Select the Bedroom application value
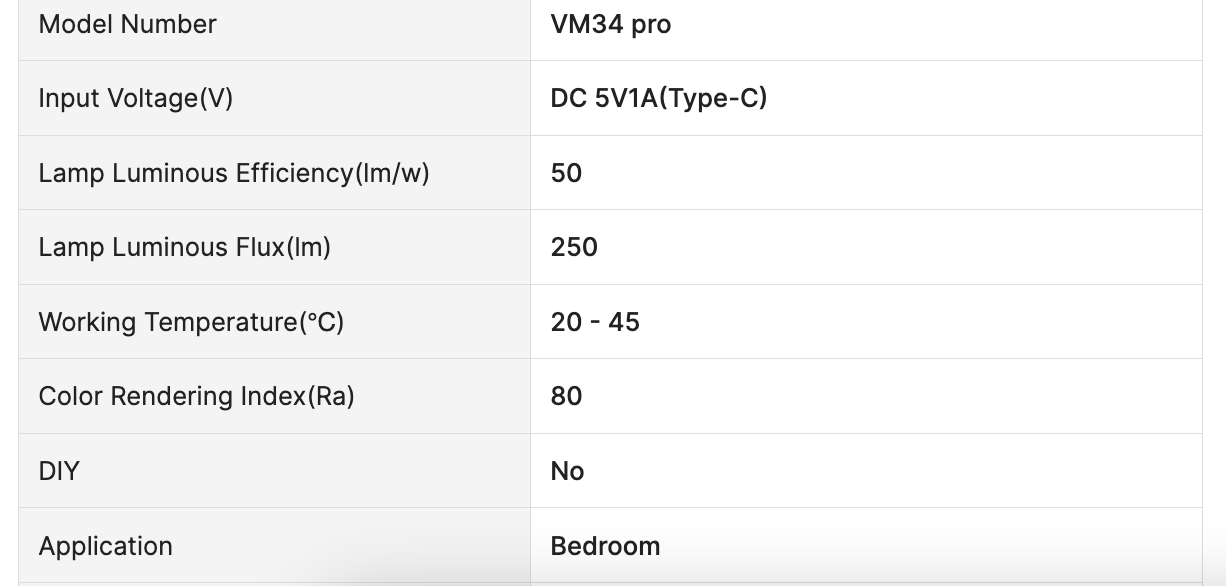The height and width of the screenshot is (586, 1226). coord(605,546)
